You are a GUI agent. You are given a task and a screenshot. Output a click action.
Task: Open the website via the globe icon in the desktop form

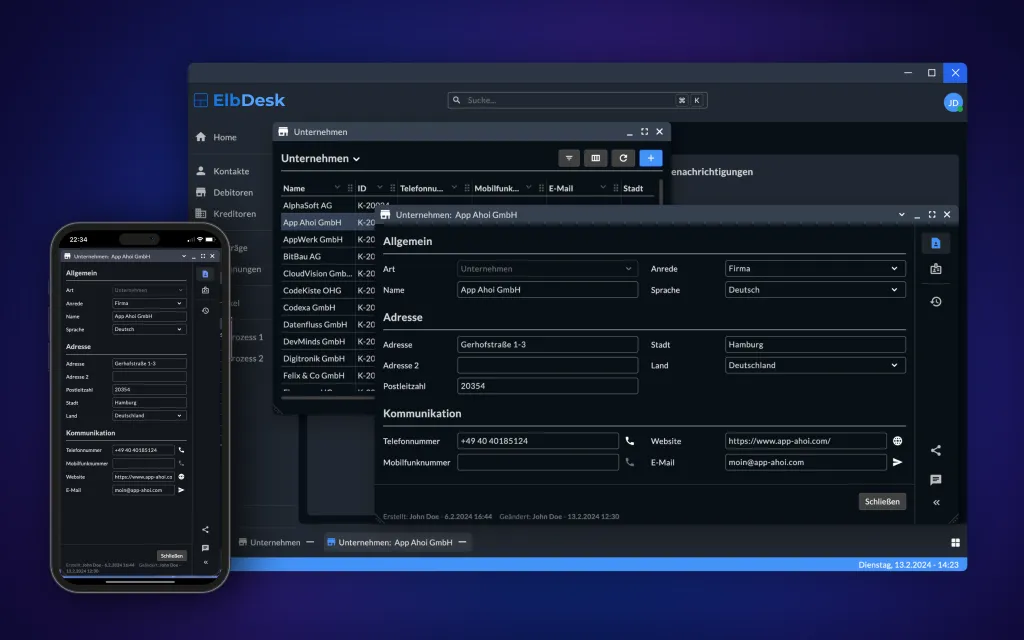click(897, 441)
